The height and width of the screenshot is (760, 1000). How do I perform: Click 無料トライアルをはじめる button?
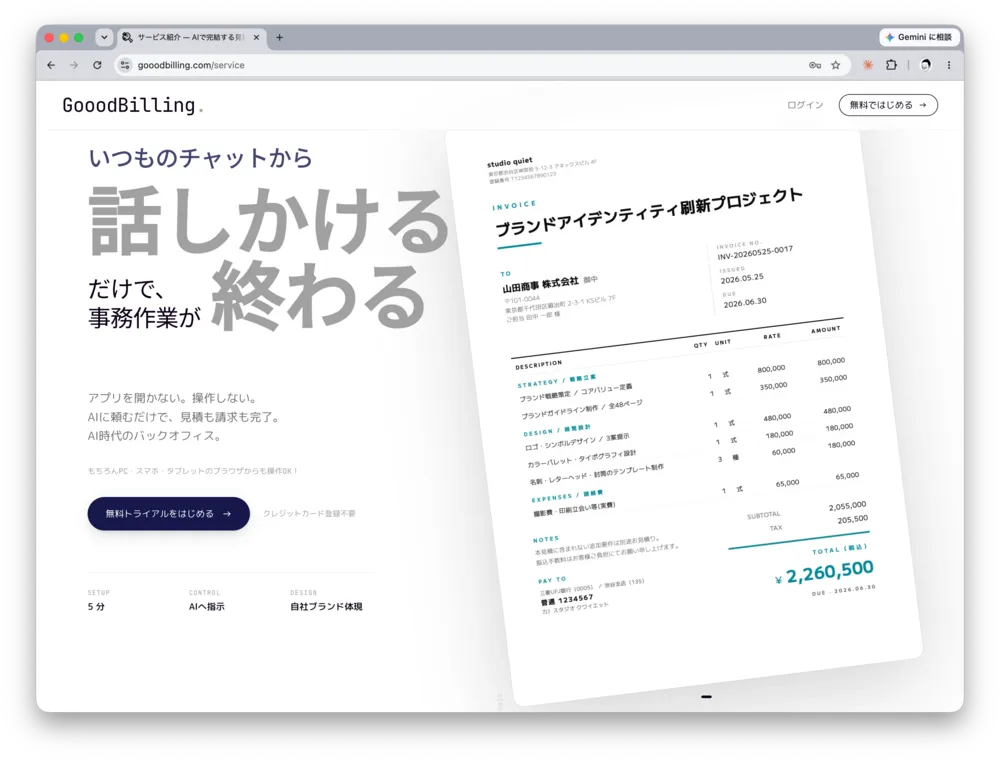(x=168, y=513)
